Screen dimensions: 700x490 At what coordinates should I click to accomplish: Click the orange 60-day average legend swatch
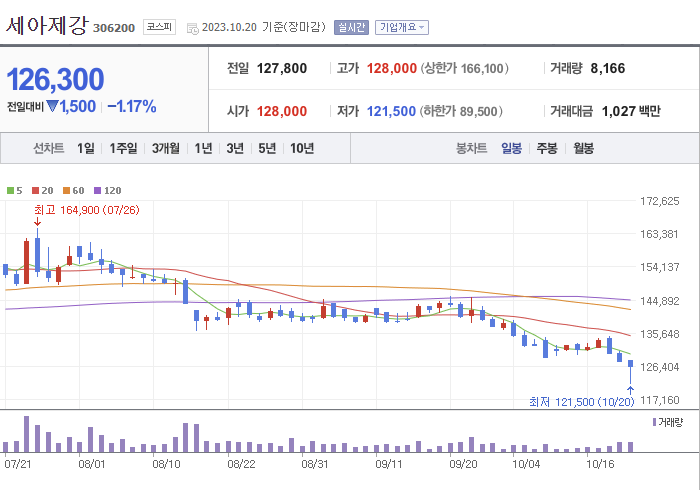point(67,191)
